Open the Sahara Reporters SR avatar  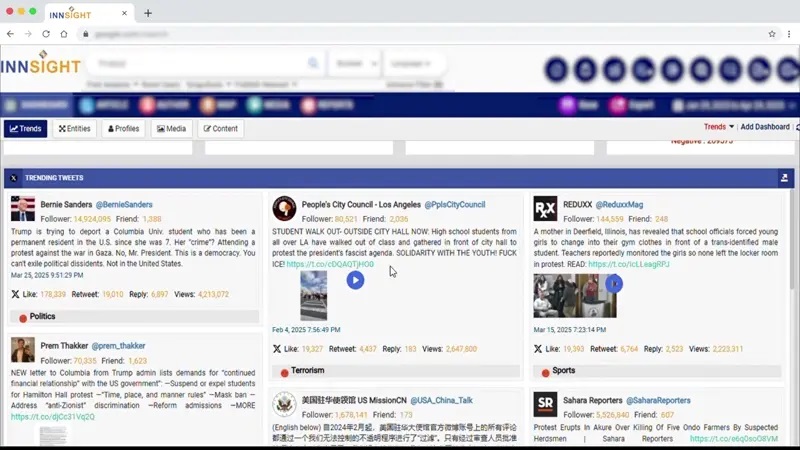[x=545, y=404]
